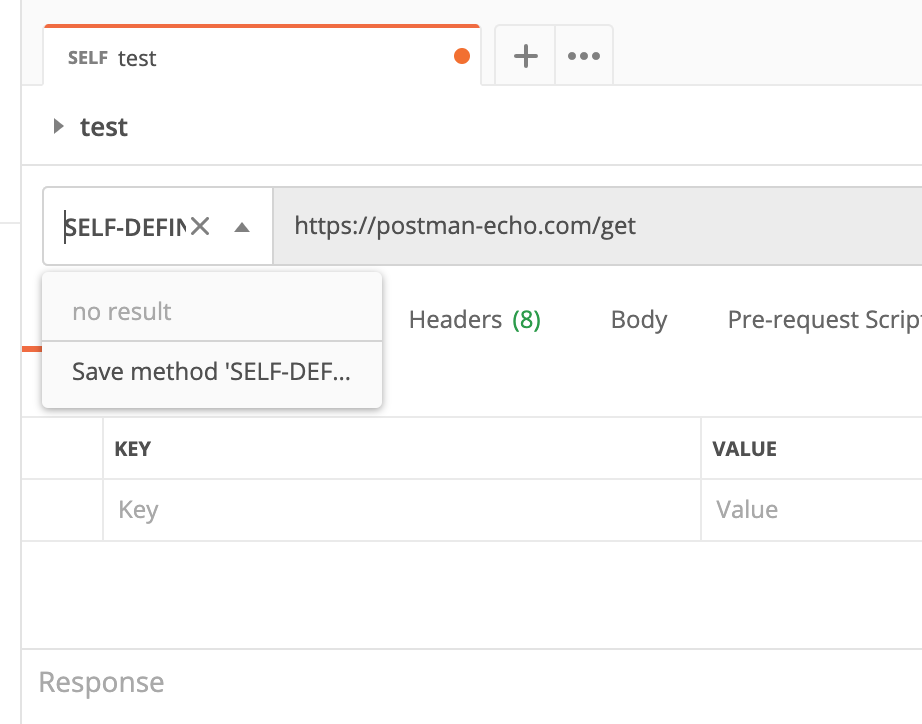Open the Body tab
This screenshot has height=724, width=922.
pyautogui.click(x=639, y=319)
